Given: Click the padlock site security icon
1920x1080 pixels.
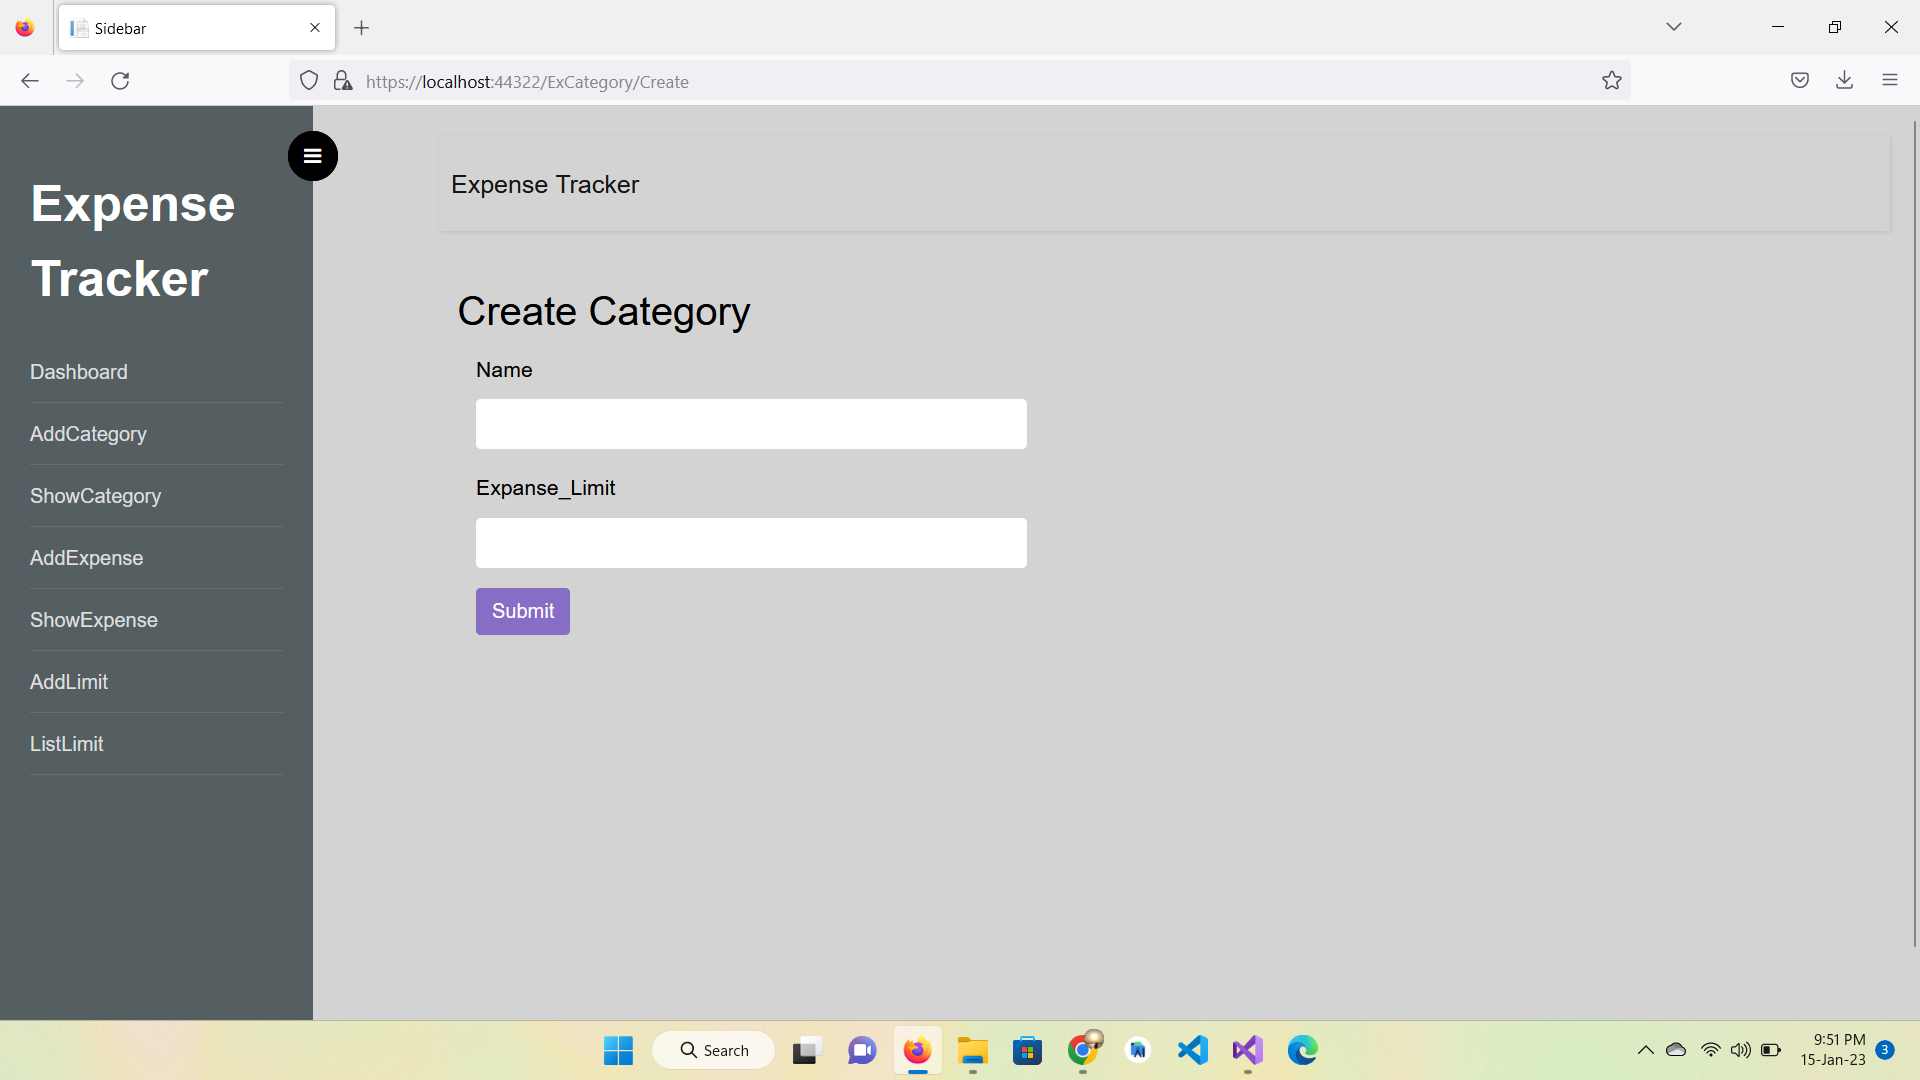Looking at the screenshot, I should click(343, 80).
